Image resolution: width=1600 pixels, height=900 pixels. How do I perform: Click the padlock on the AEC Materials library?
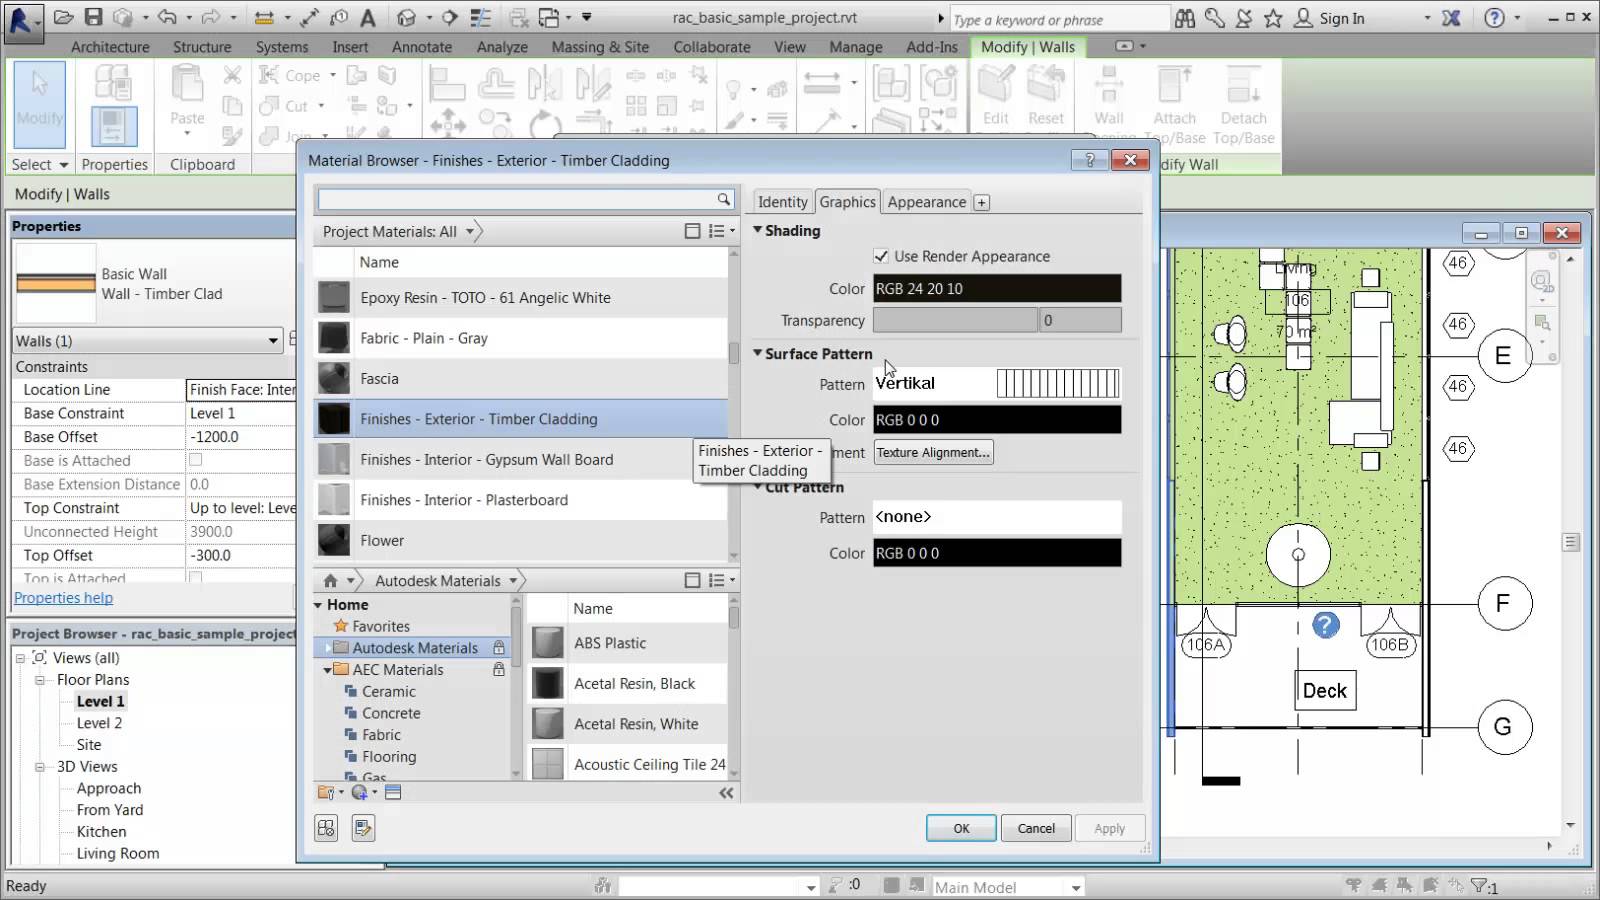click(x=498, y=669)
